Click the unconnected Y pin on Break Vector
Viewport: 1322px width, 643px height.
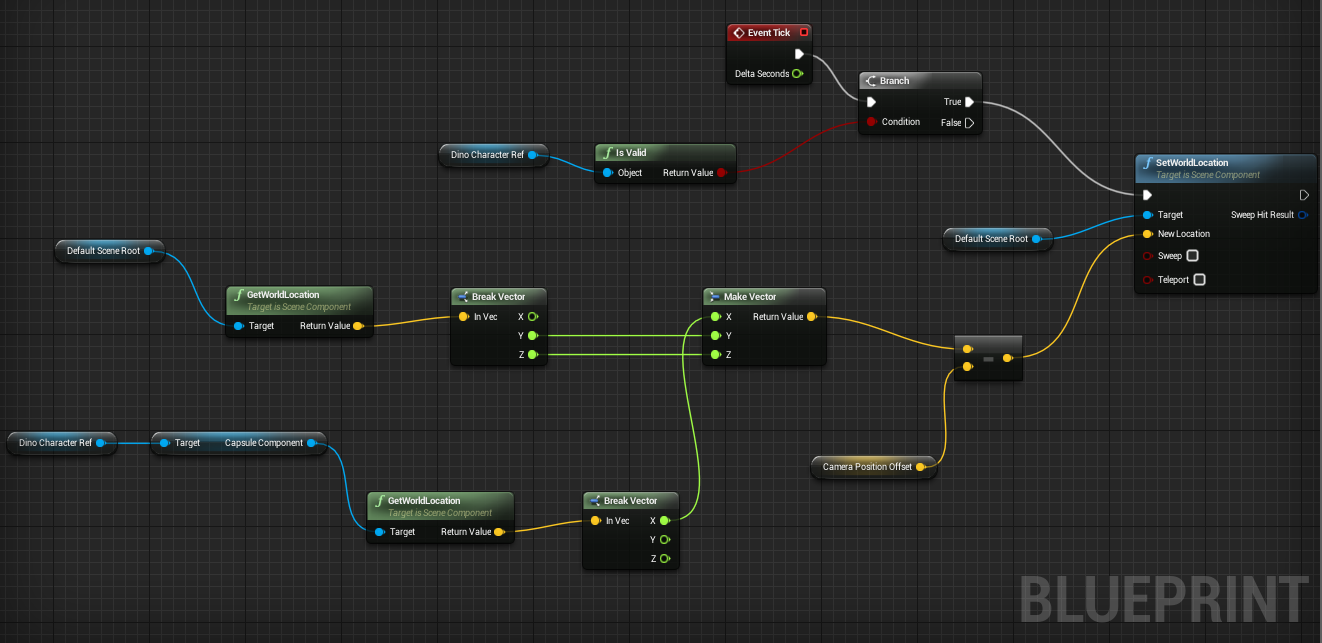665,540
